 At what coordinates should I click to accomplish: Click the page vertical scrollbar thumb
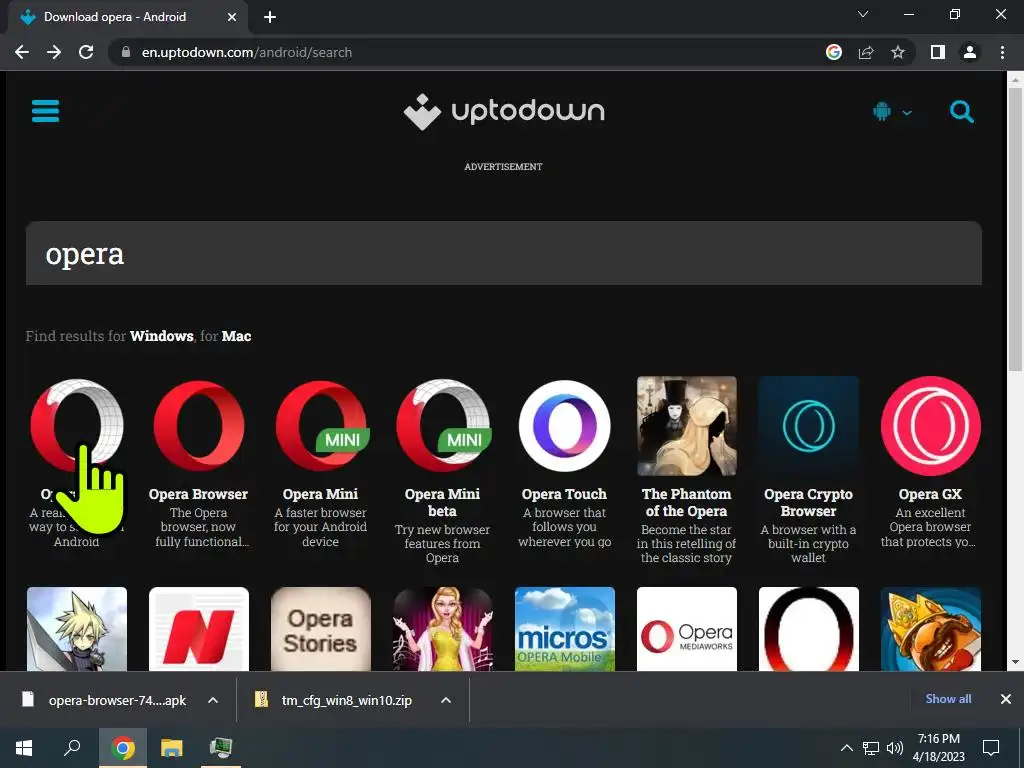(x=1015, y=229)
